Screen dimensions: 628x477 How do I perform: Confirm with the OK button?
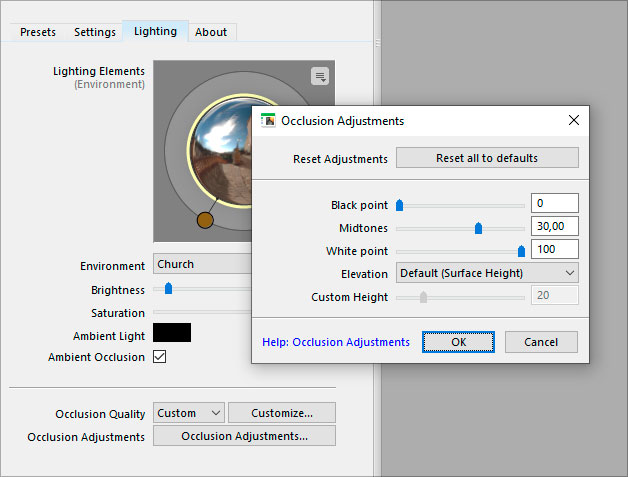tap(458, 342)
